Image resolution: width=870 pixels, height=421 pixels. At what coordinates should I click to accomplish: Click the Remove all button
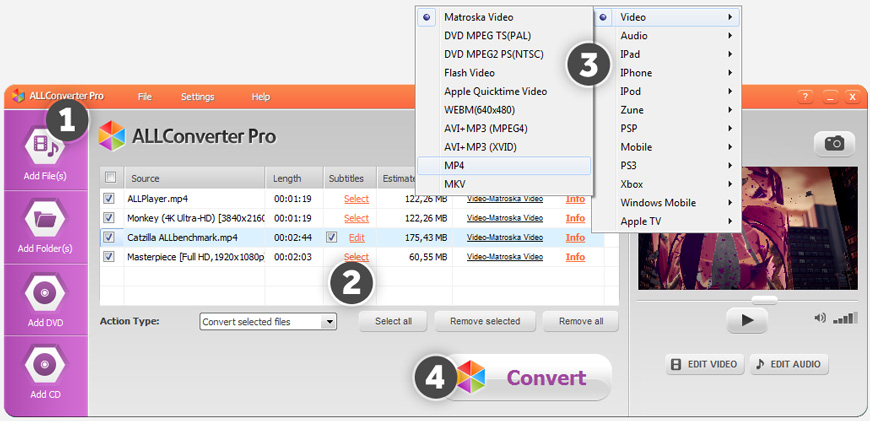pos(581,321)
